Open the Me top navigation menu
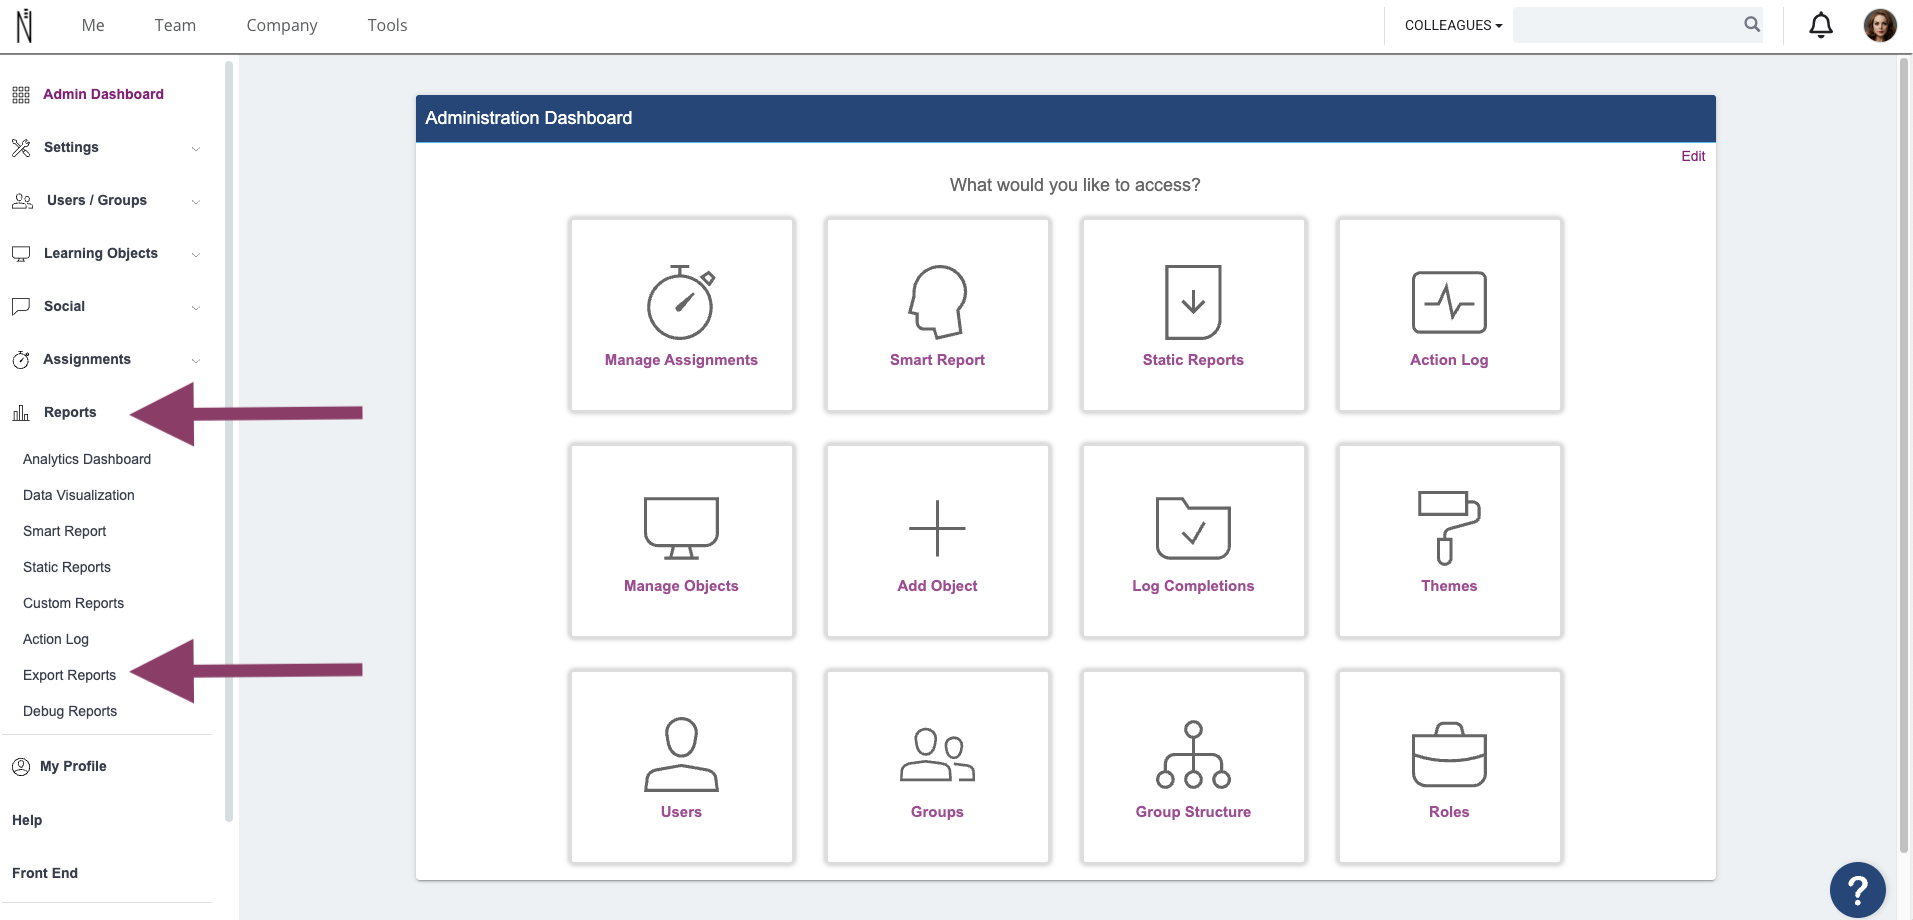 pyautogui.click(x=93, y=25)
